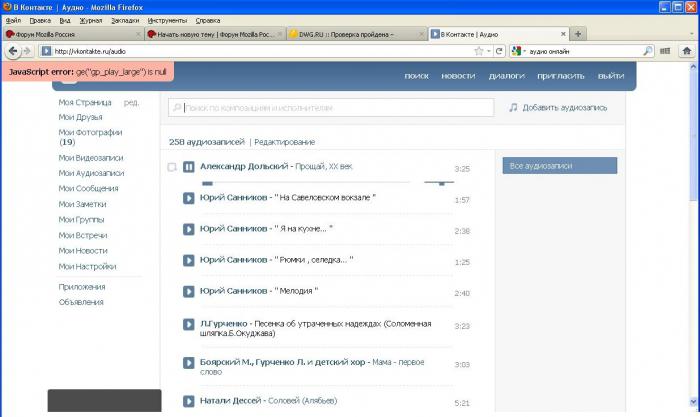700x417 pixels.
Task: Click the address bar URL field
Action: (x=262, y=51)
